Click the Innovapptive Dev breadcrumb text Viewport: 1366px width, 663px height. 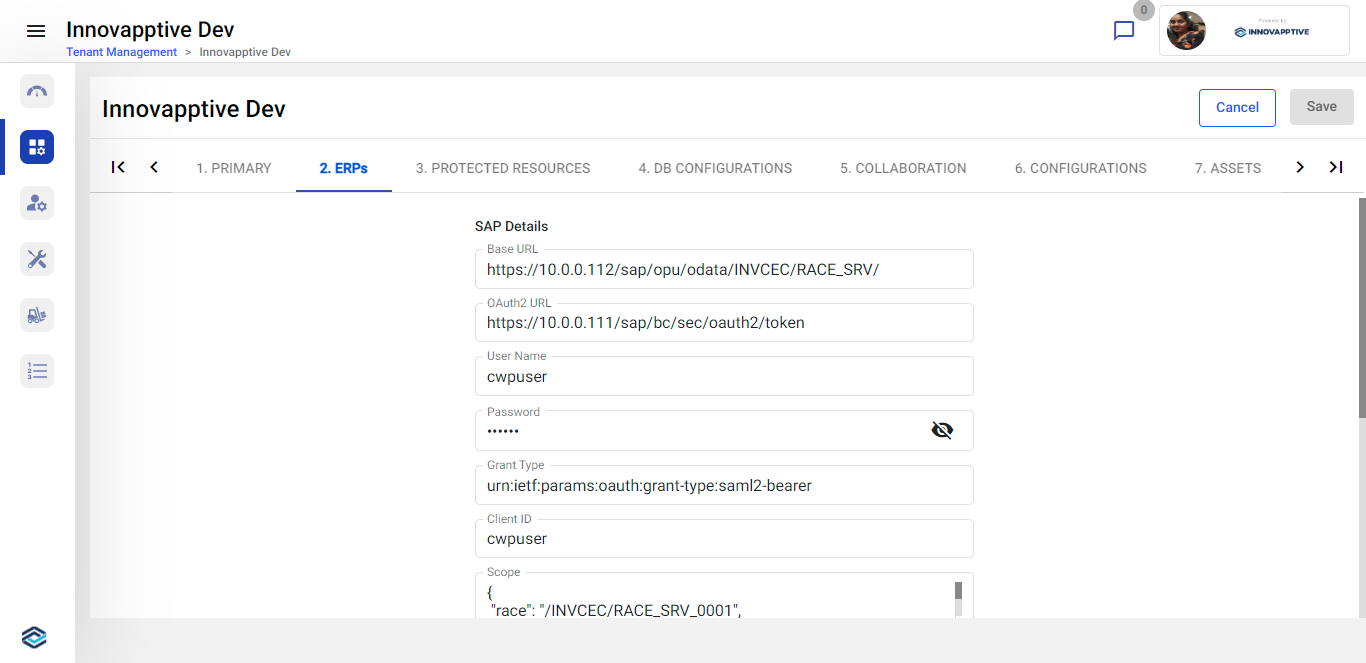pyautogui.click(x=245, y=52)
